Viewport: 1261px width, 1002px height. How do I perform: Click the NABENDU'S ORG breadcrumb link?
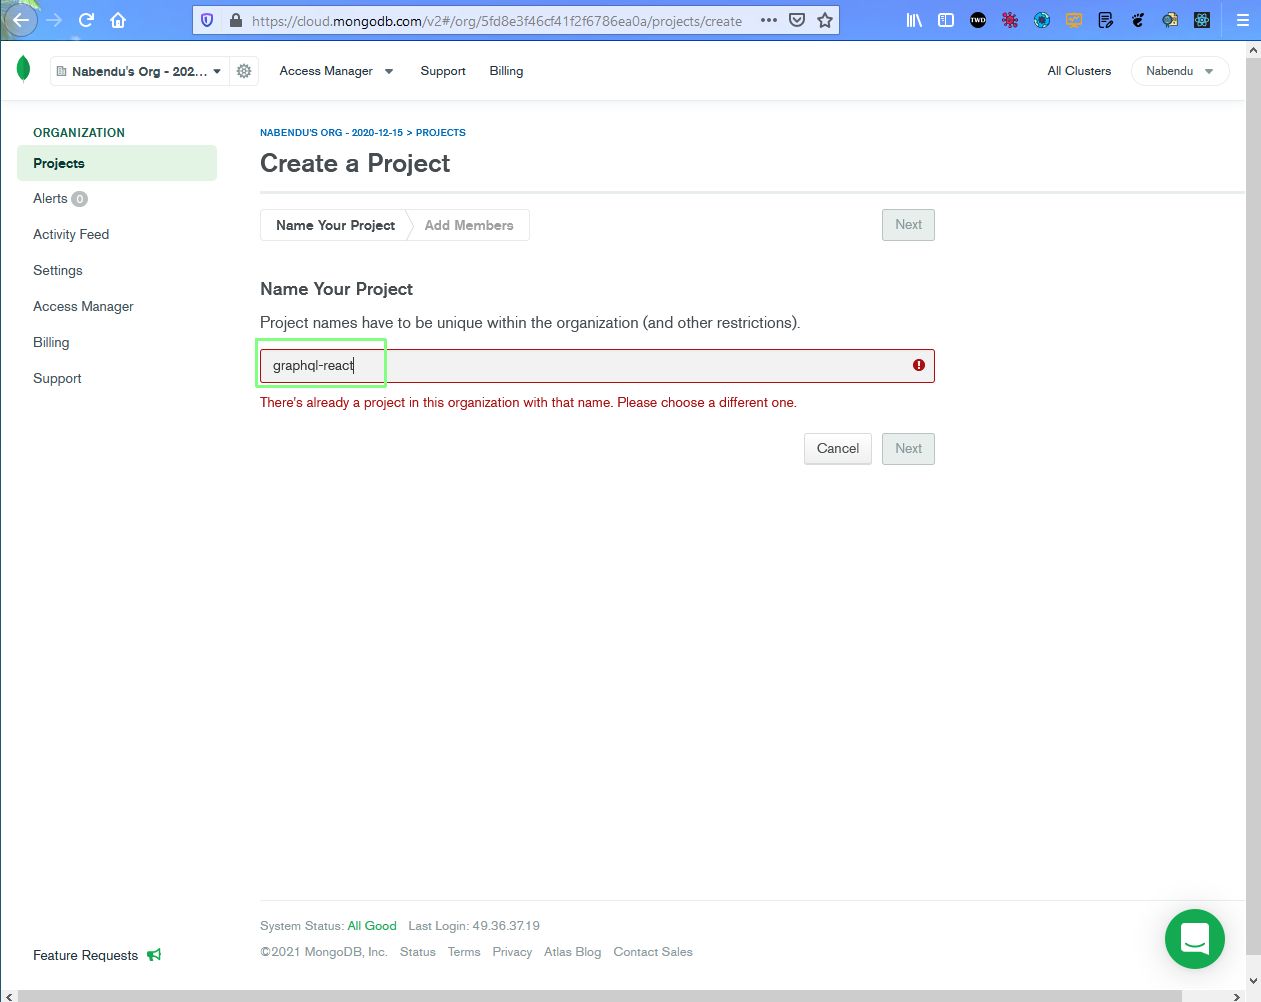pyautogui.click(x=331, y=132)
